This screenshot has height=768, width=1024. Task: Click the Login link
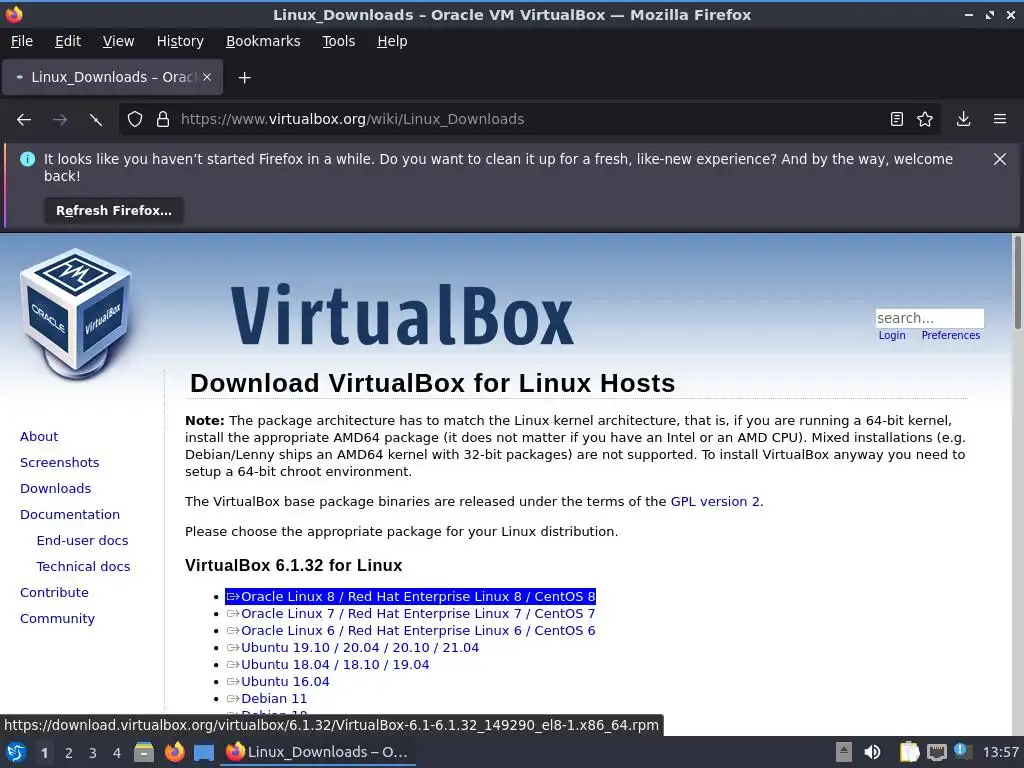coord(891,336)
